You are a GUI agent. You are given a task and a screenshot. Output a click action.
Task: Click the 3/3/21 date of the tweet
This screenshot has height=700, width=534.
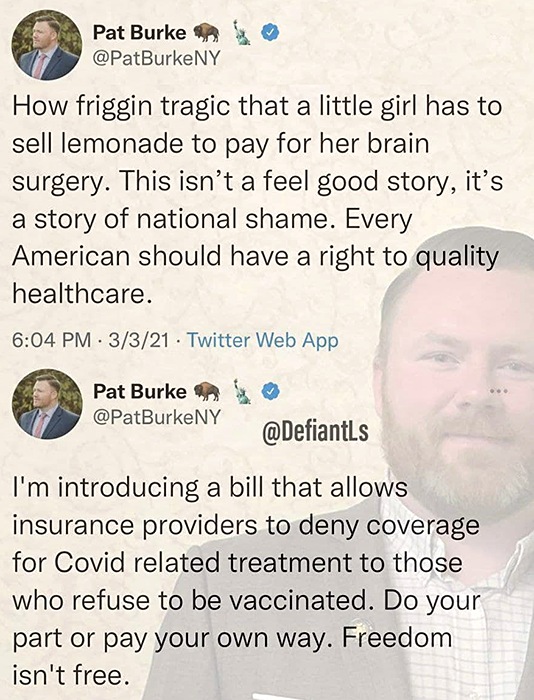point(138,340)
